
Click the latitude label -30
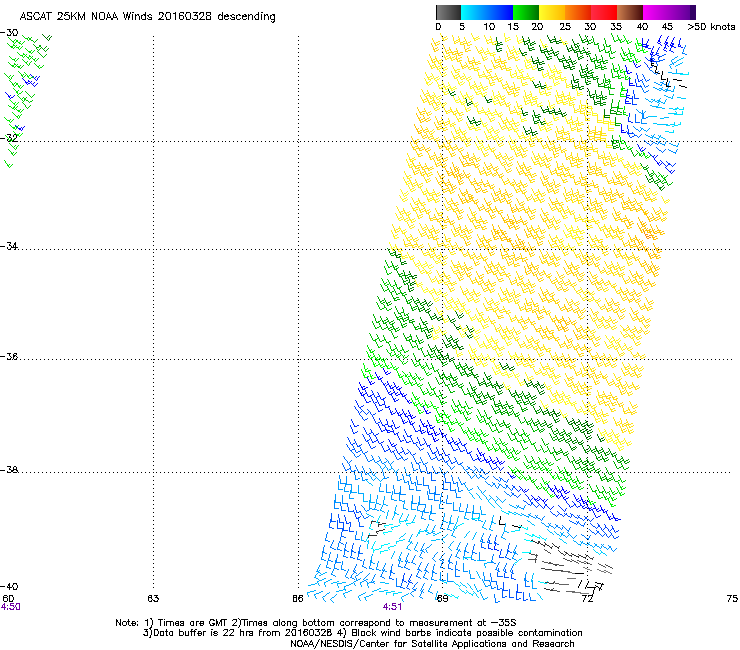click(x=9, y=33)
